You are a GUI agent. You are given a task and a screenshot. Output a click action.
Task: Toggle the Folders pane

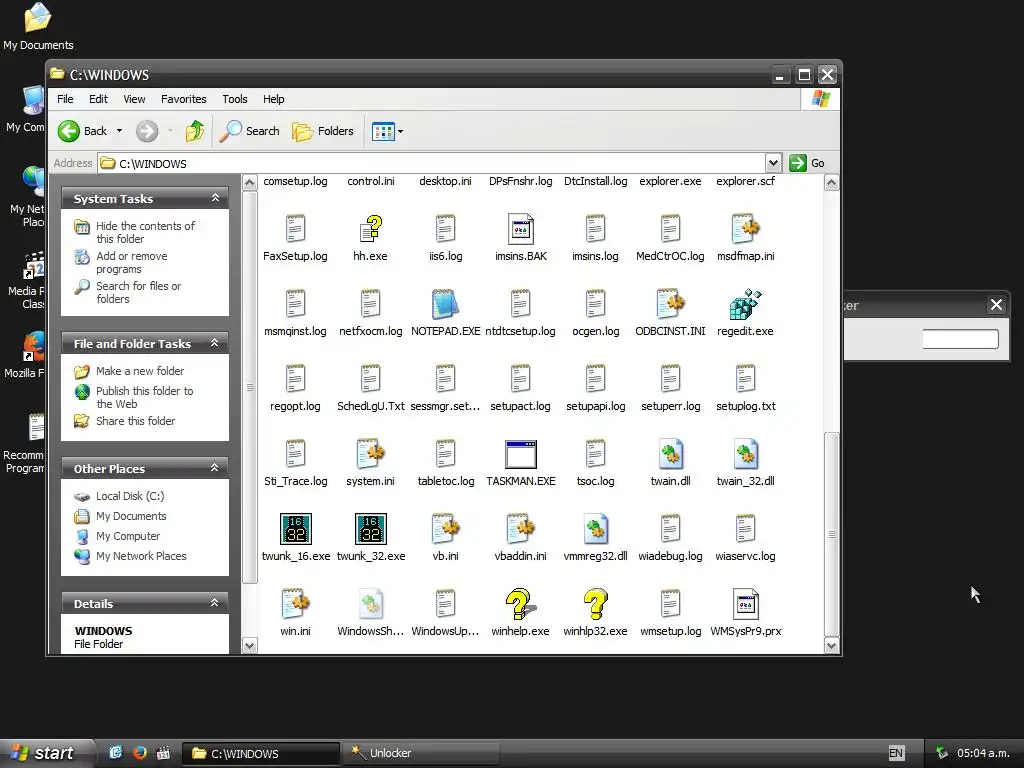[323, 131]
